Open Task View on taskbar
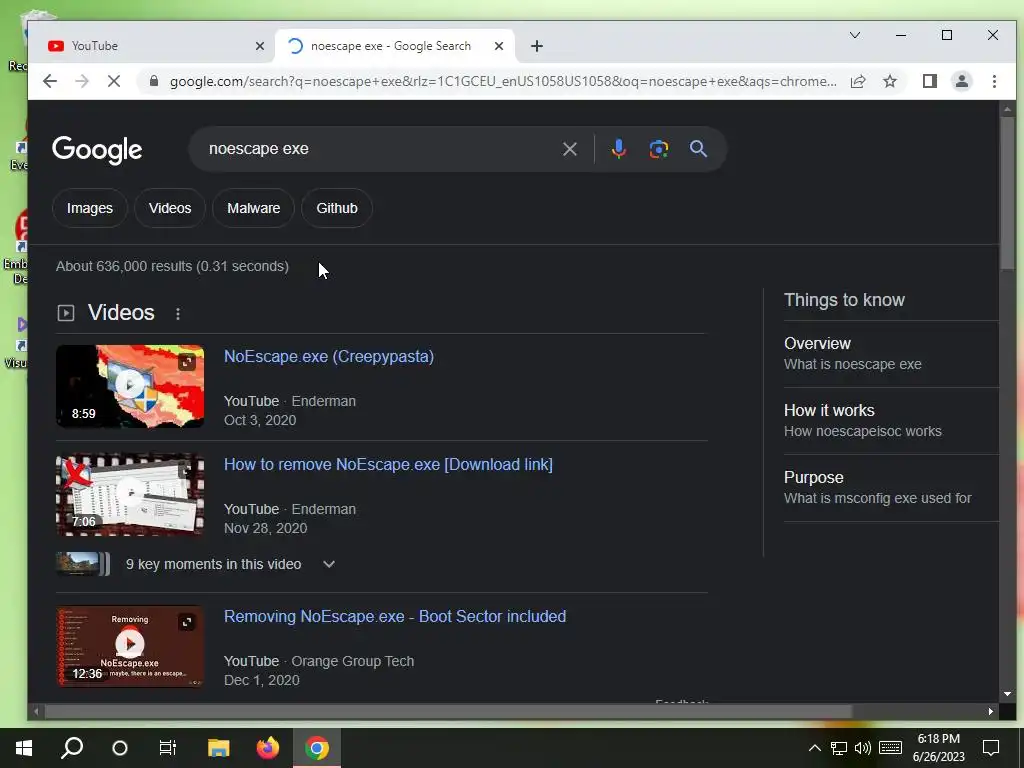 click(x=168, y=748)
